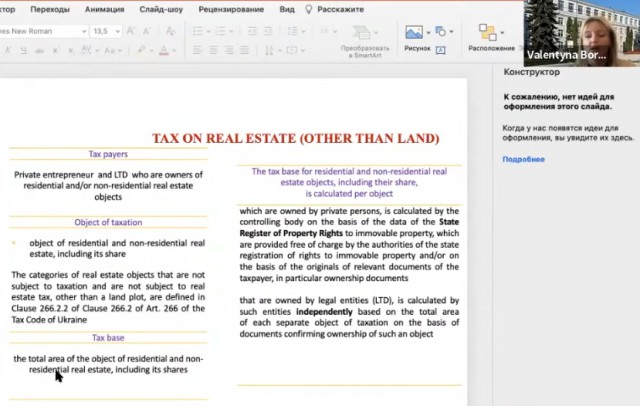Click the Aa change case icon
640x406 pixels.
(109, 51)
